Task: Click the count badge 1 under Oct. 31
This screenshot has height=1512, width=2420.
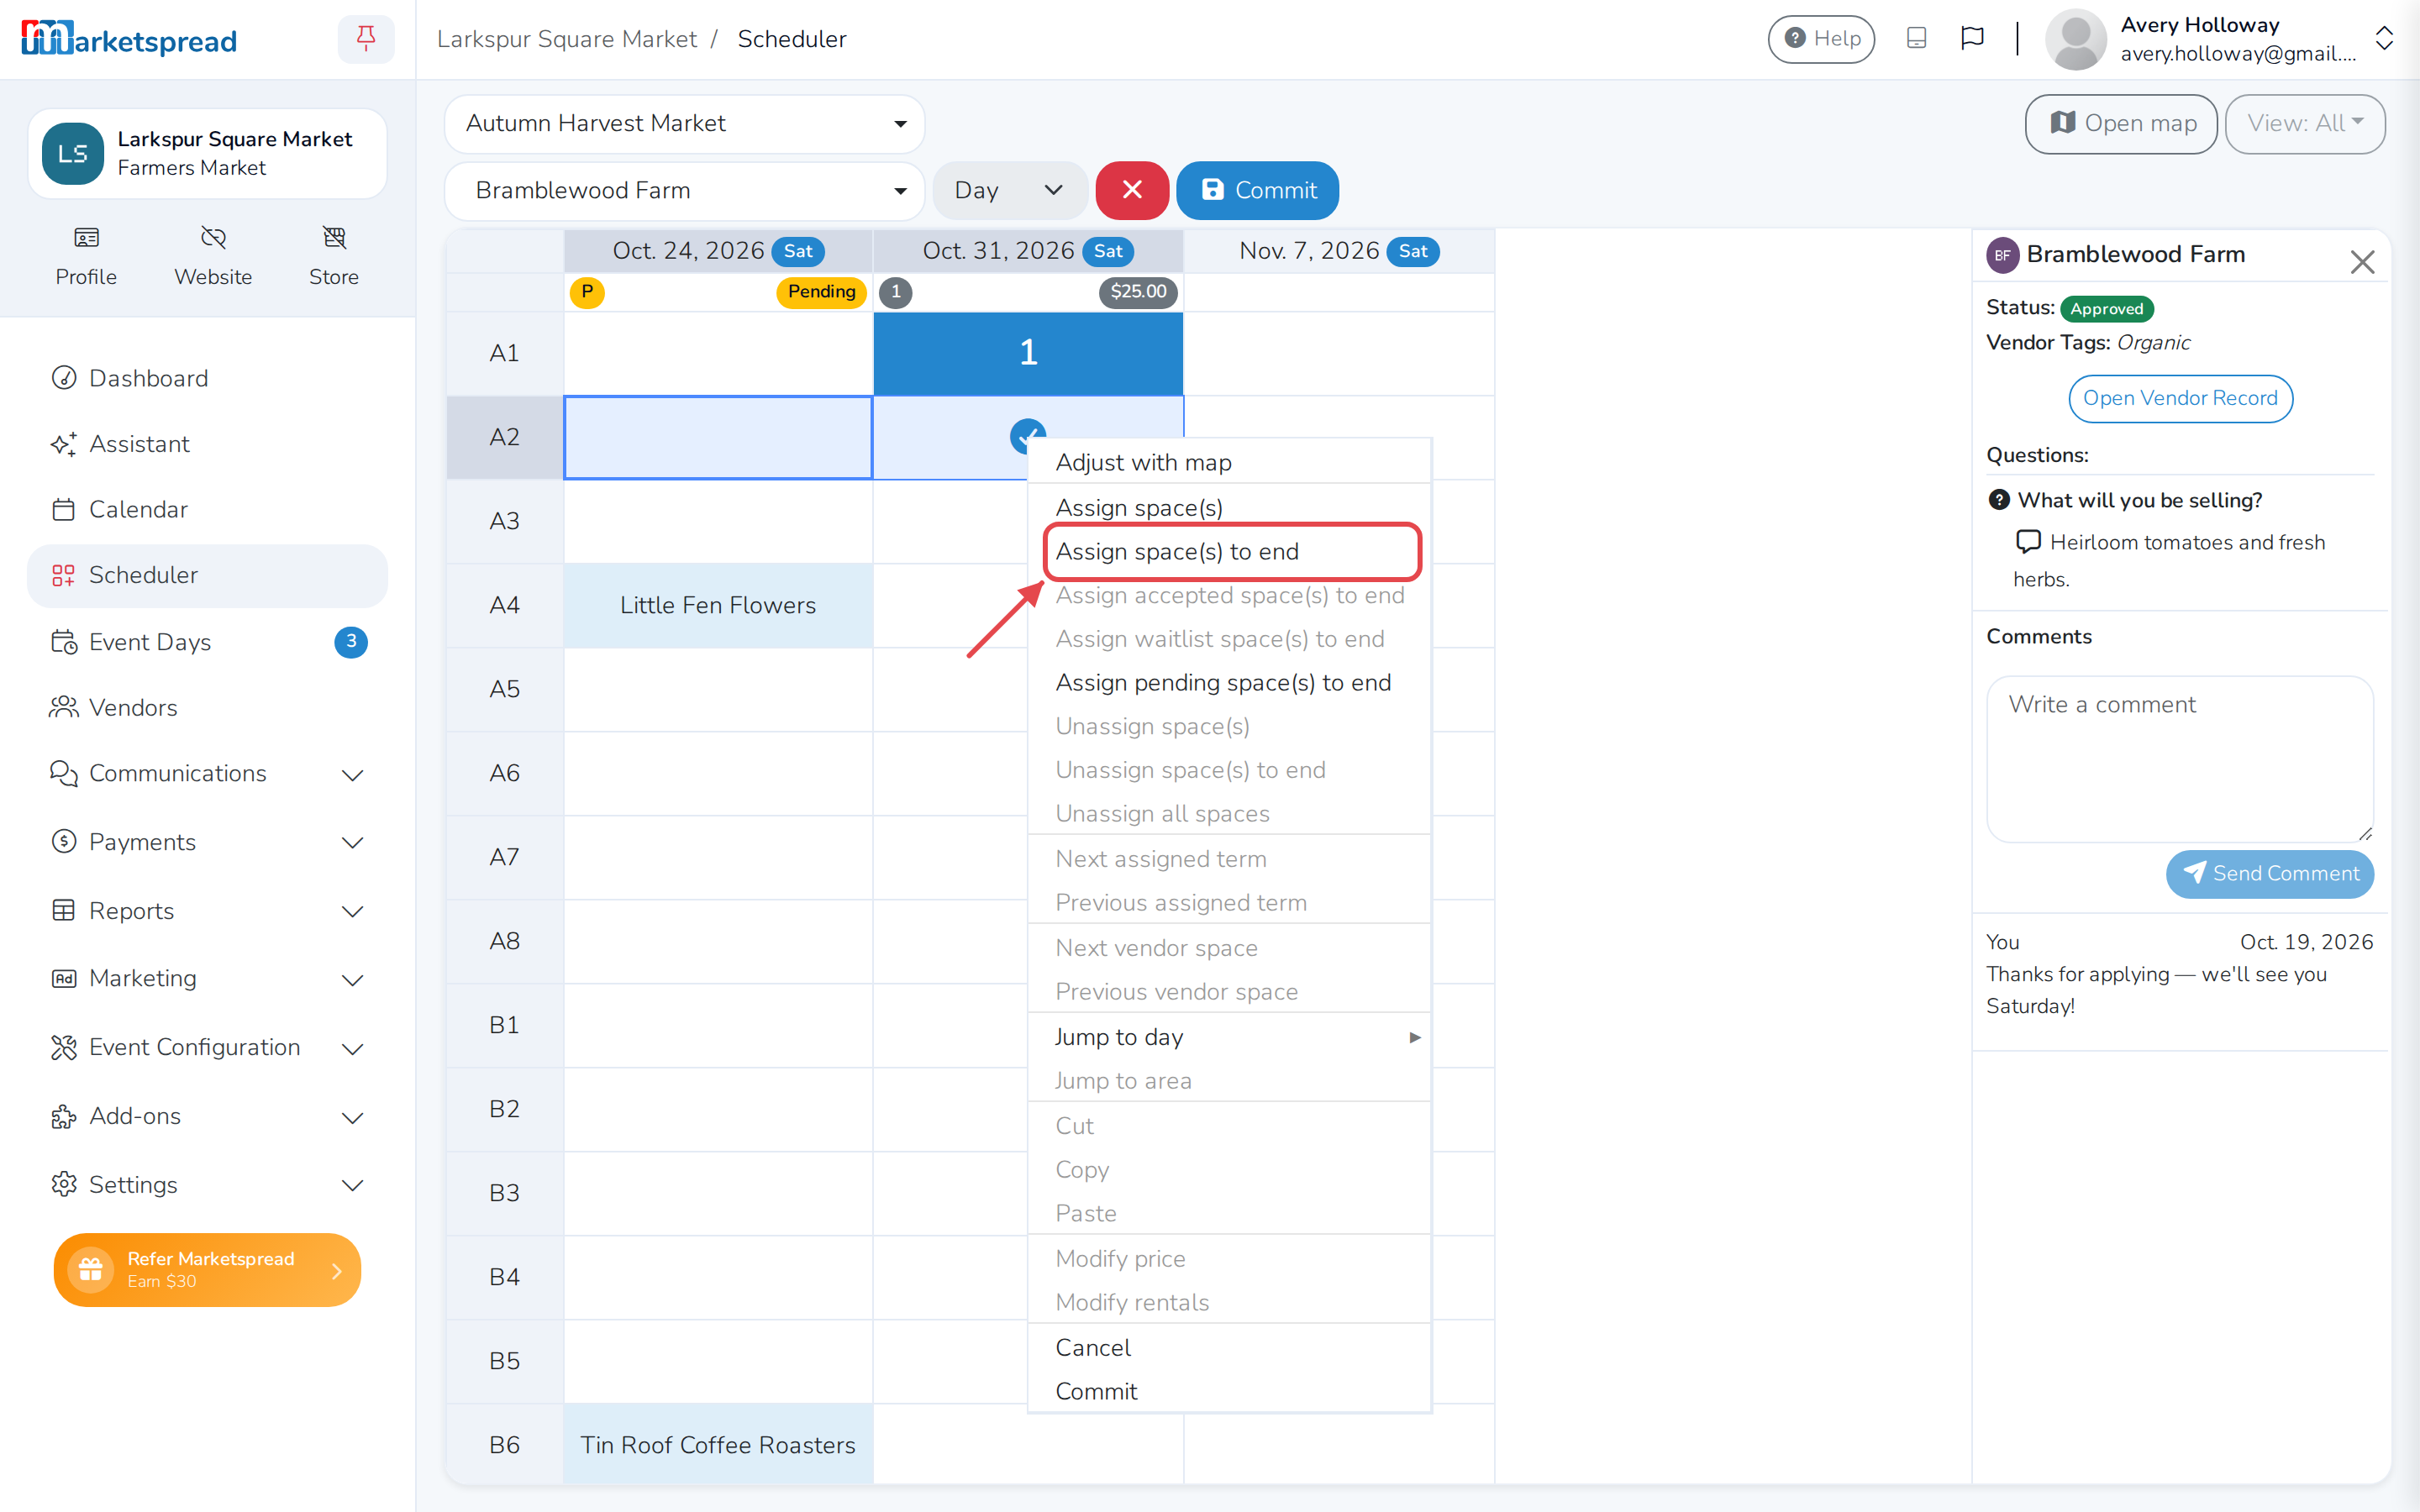Action: (896, 292)
